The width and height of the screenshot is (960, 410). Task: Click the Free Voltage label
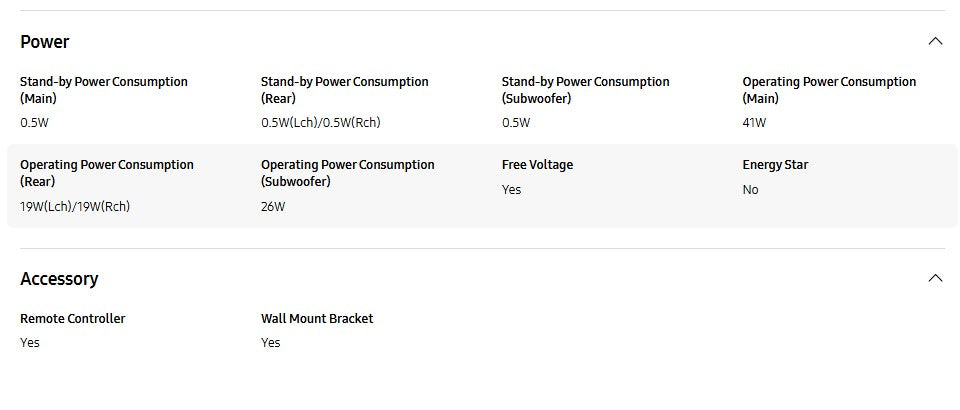[x=537, y=165]
